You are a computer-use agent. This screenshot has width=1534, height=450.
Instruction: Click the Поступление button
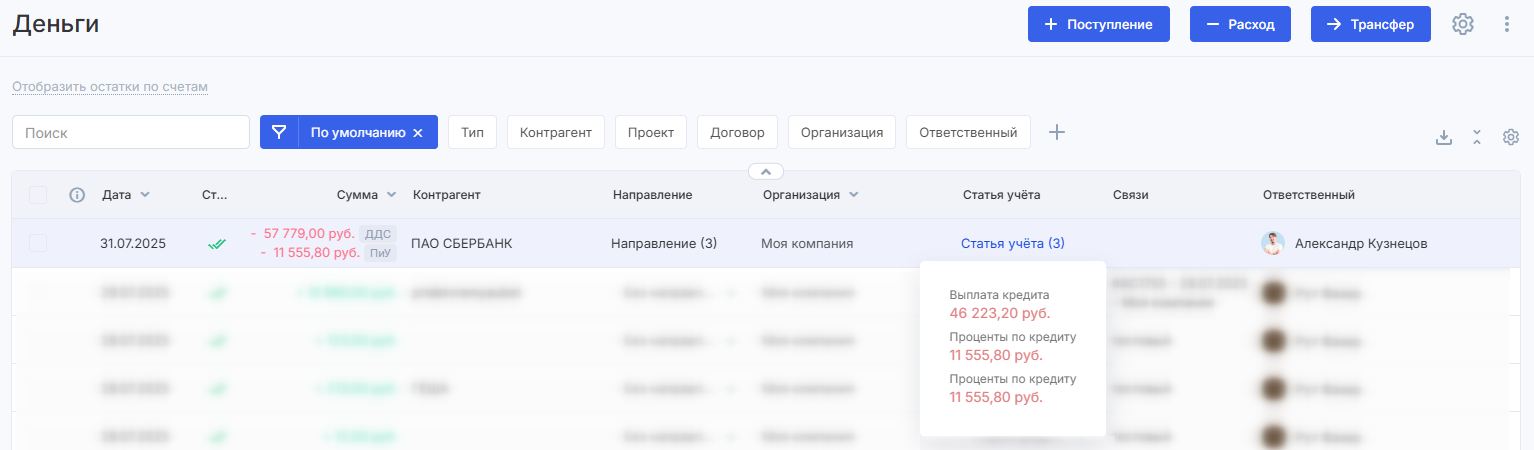(1099, 25)
